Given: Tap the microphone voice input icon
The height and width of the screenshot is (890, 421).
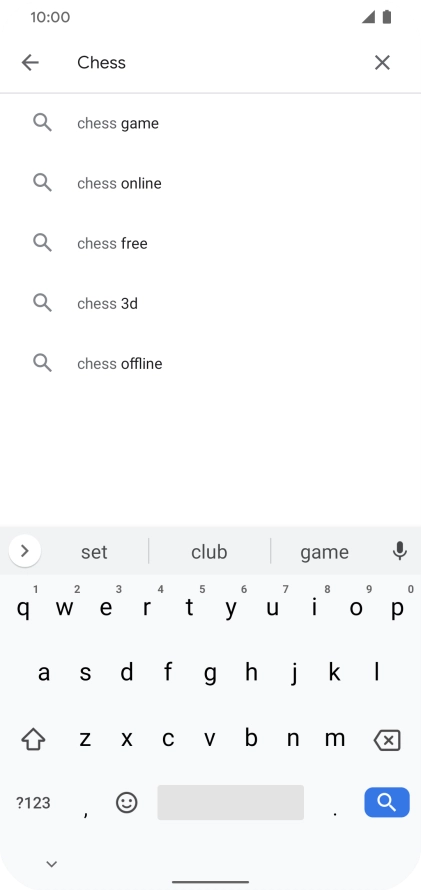Looking at the screenshot, I should point(399,551).
